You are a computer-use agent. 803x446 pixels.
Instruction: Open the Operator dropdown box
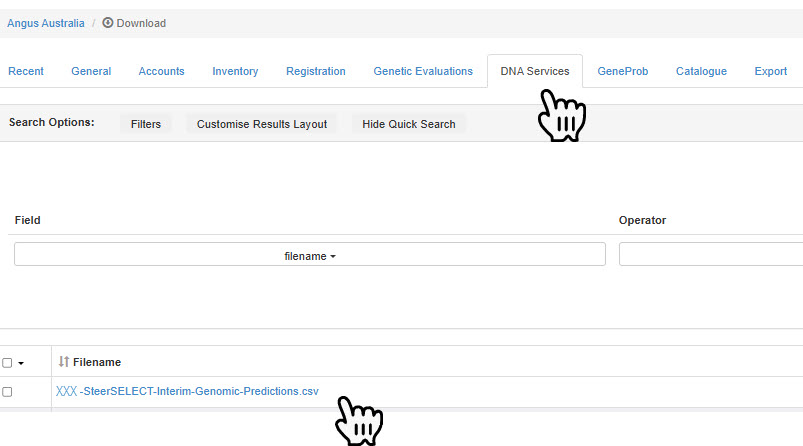pos(710,255)
